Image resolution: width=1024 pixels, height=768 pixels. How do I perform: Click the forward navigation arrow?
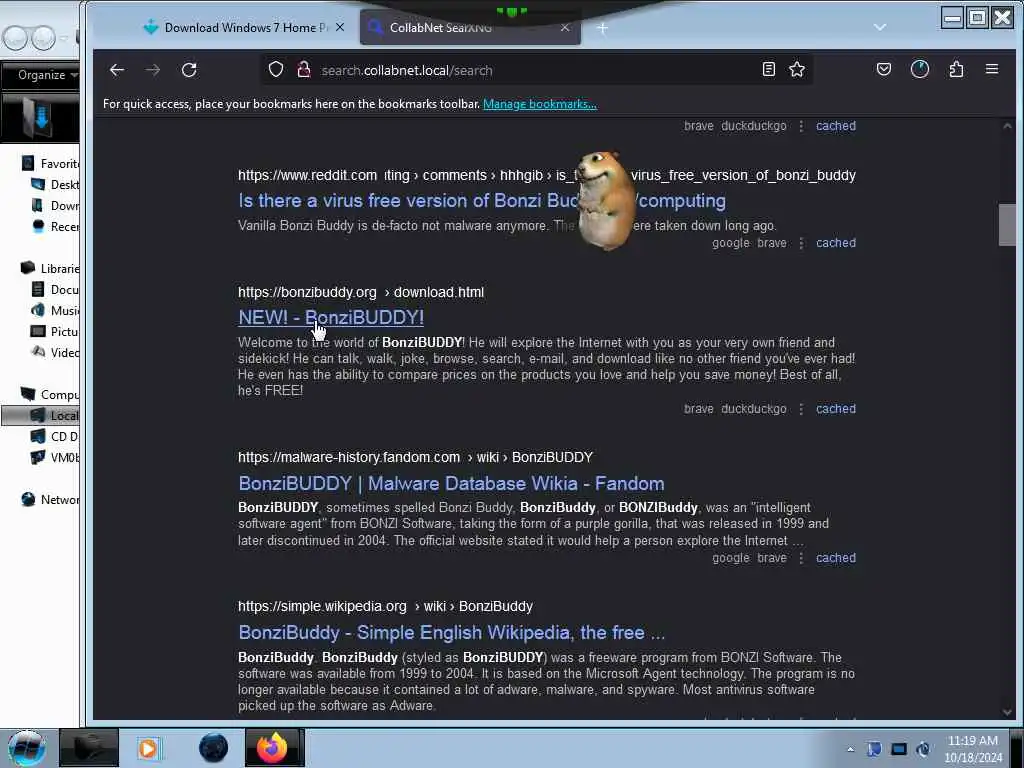pos(153,70)
